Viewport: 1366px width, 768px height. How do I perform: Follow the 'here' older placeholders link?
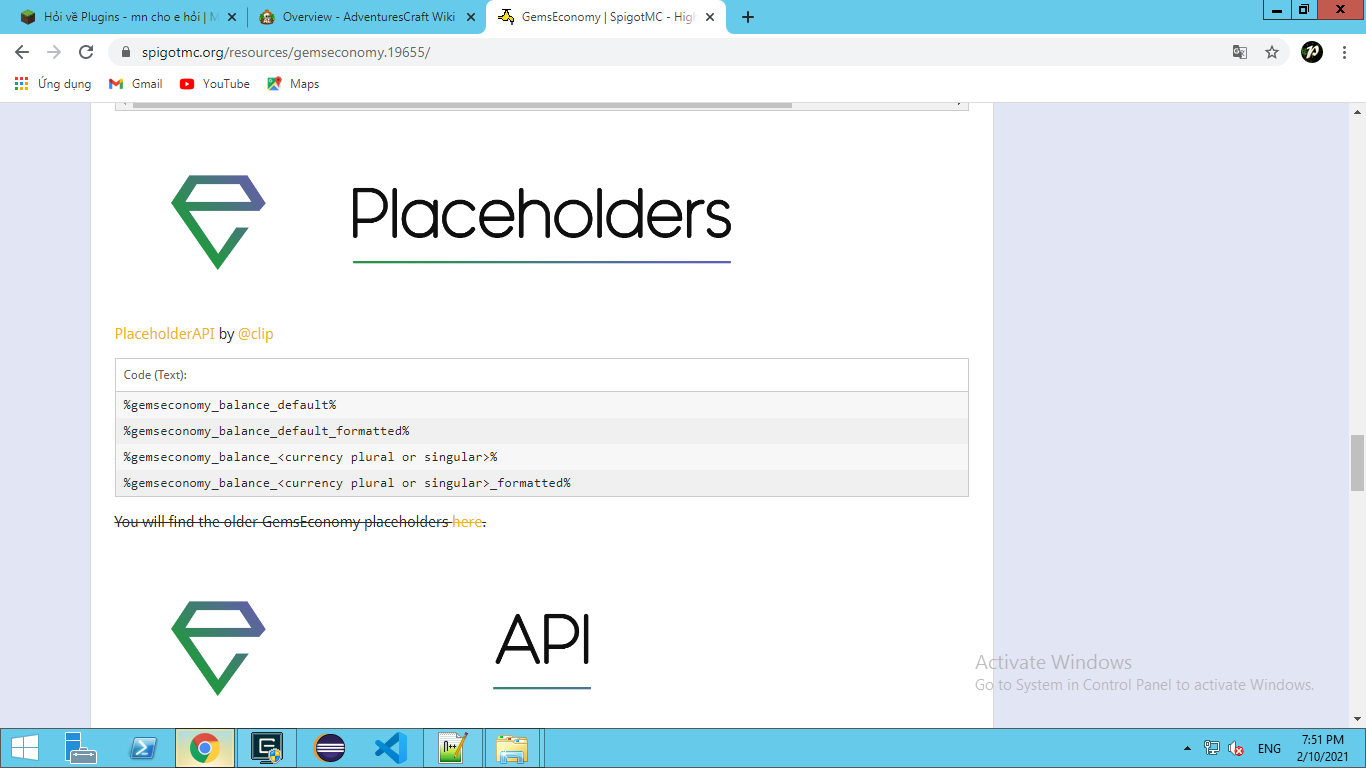tap(467, 522)
